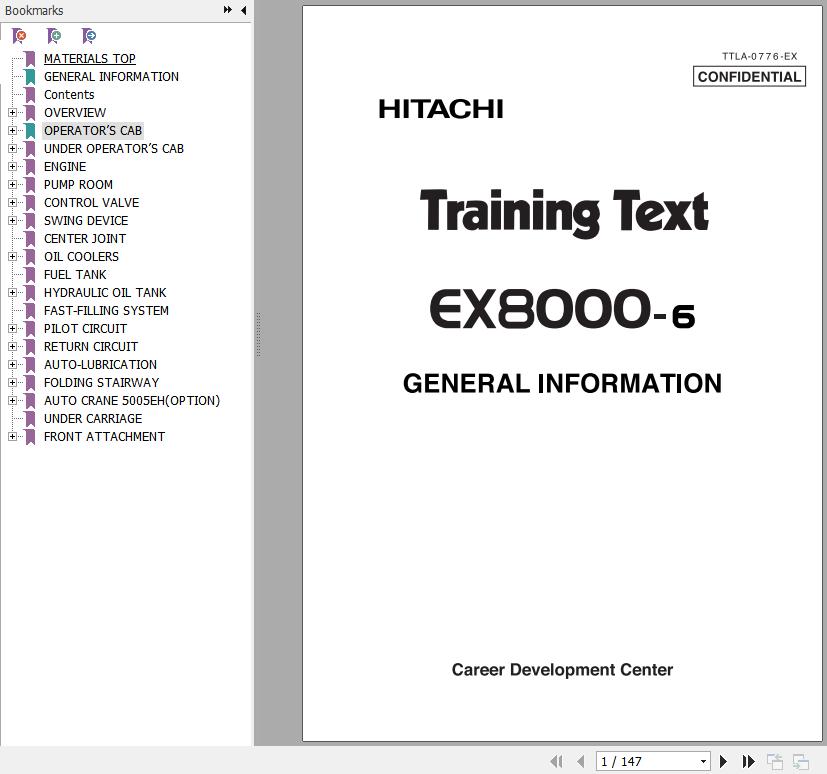
Task: Expand the FOLDING STAIRWAY bookmark
Action: pos(12,382)
